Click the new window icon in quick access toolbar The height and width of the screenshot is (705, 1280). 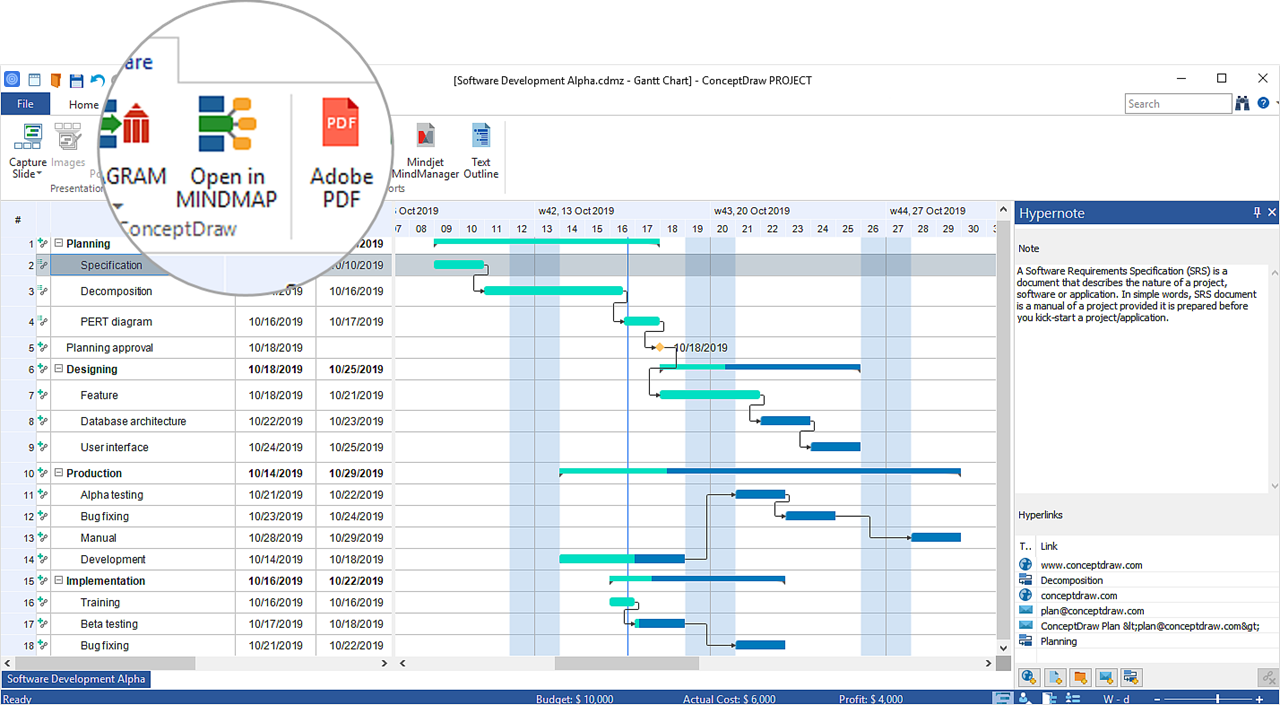pyautogui.click(x=34, y=80)
